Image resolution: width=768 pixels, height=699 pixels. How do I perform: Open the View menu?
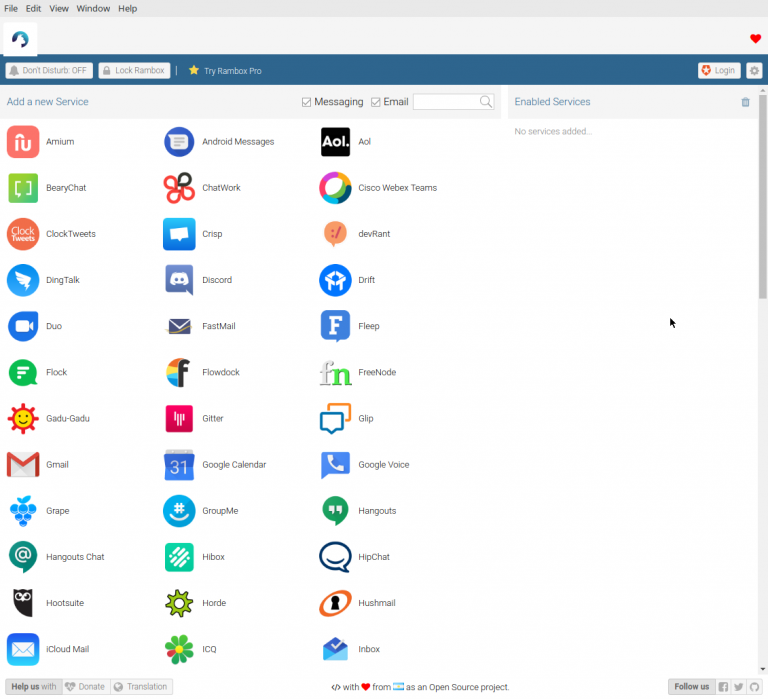click(x=59, y=8)
